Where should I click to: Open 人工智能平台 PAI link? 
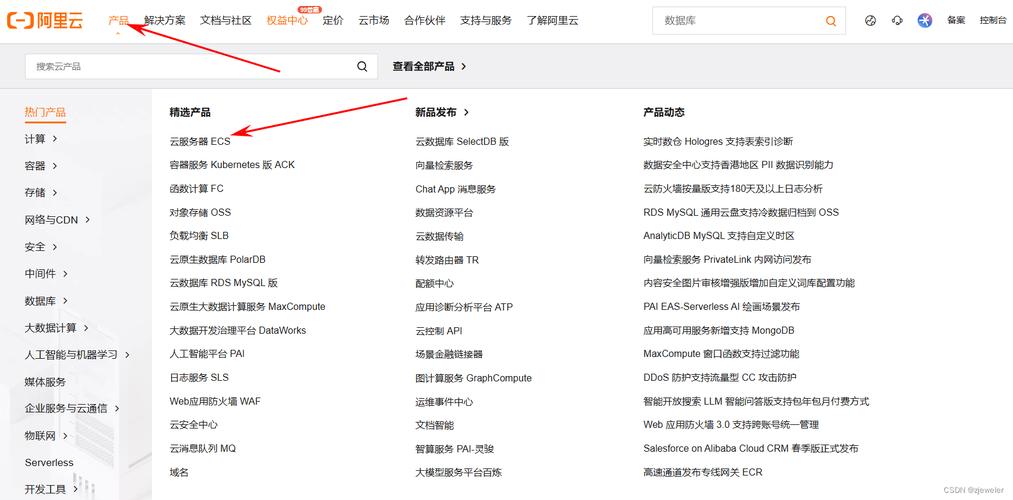tap(207, 354)
